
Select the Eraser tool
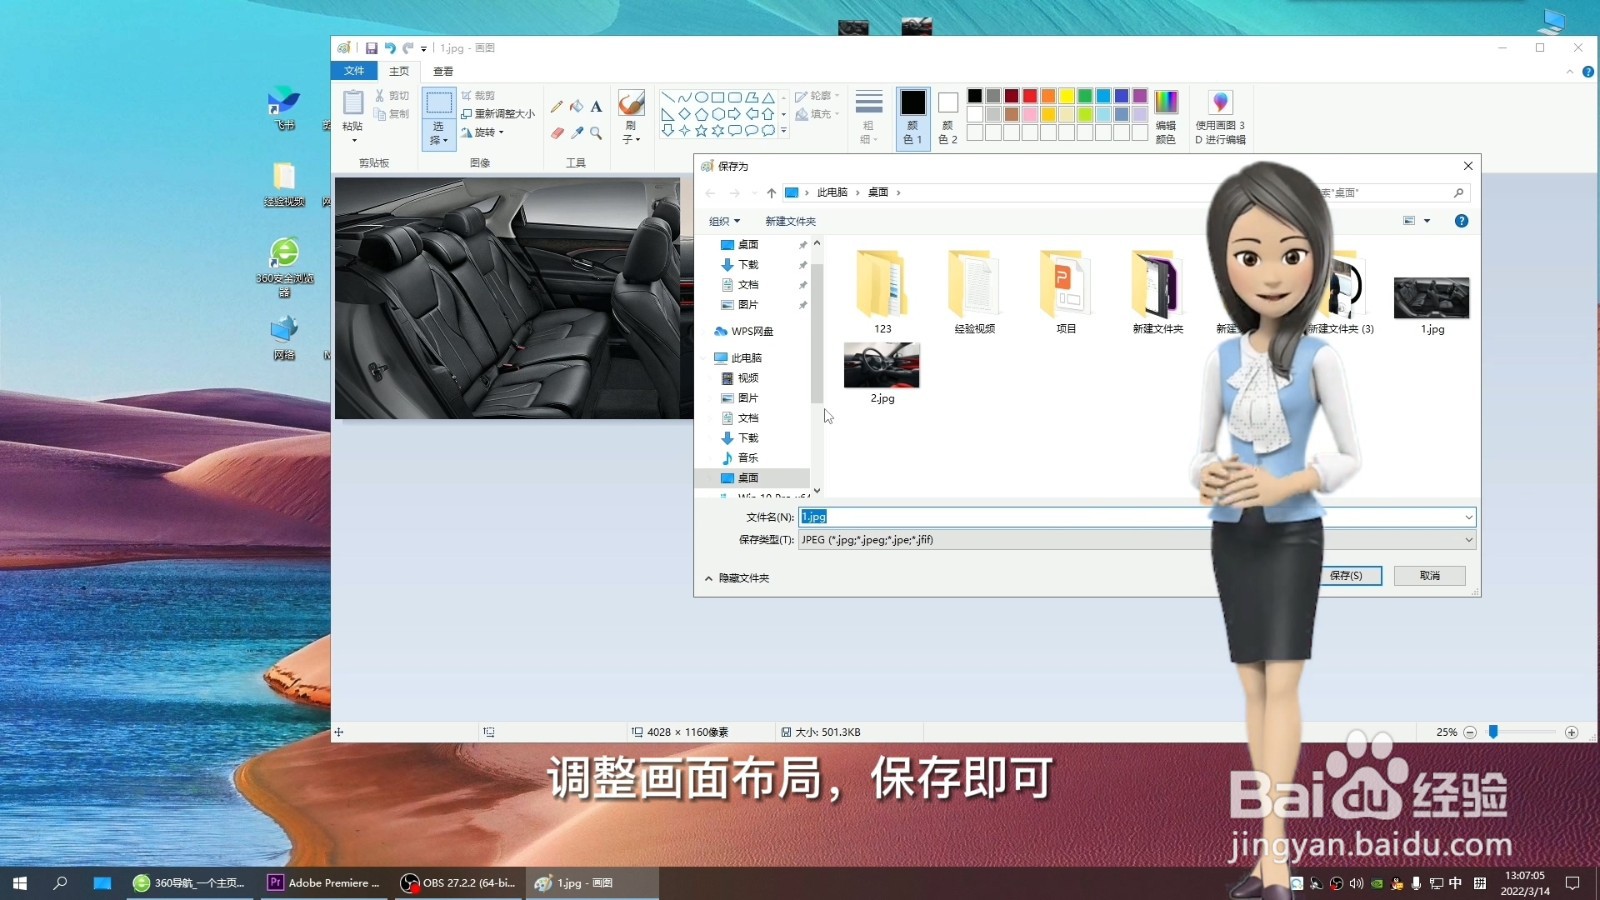557,132
